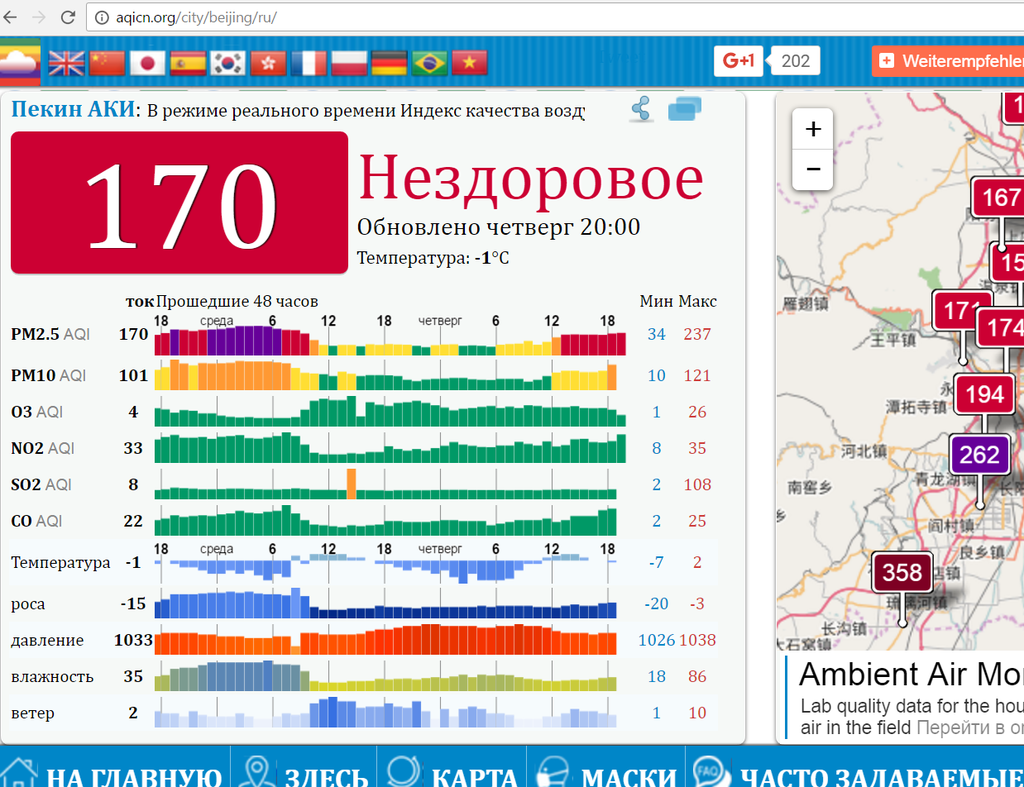
Task: Click the orange SO2 spike bar
Action: [351, 484]
